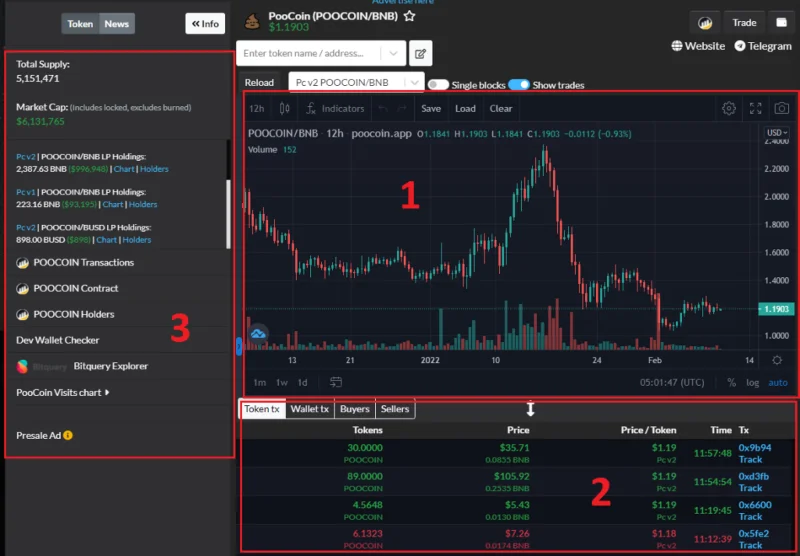Toggle the Single blocks switch
This screenshot has width=800, height=556.
click(x=438, y=85)
